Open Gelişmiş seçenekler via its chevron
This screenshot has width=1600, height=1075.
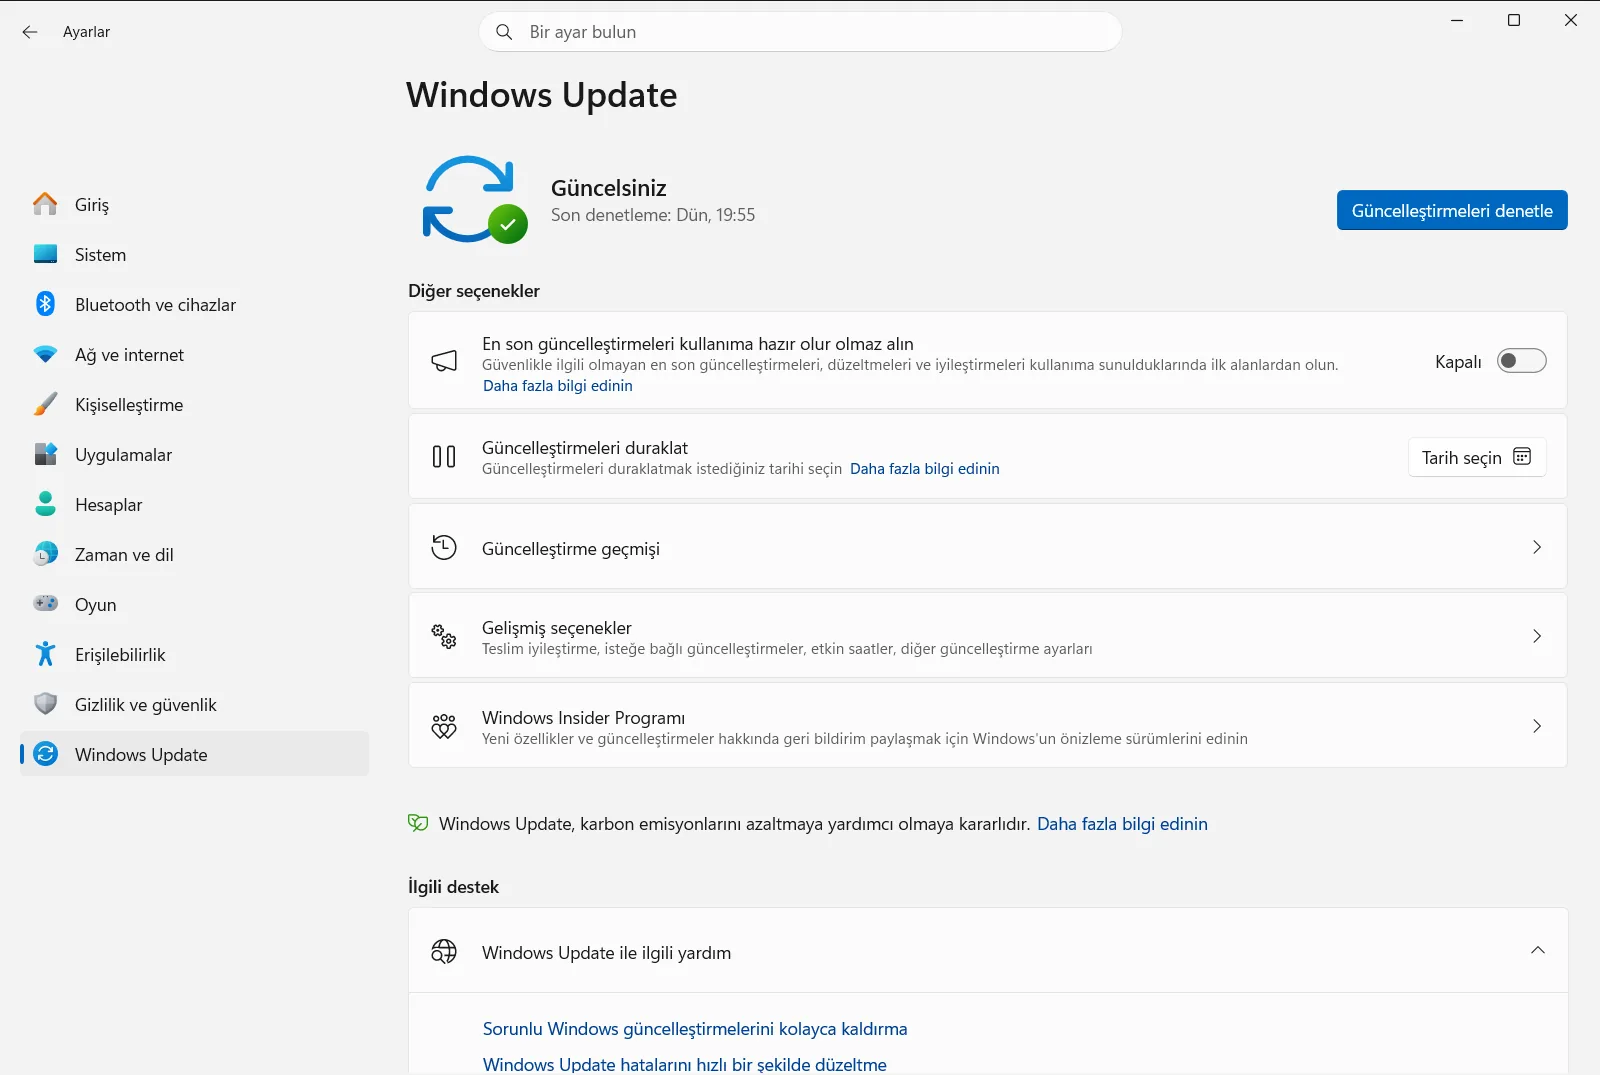[x=1537, y=636]
